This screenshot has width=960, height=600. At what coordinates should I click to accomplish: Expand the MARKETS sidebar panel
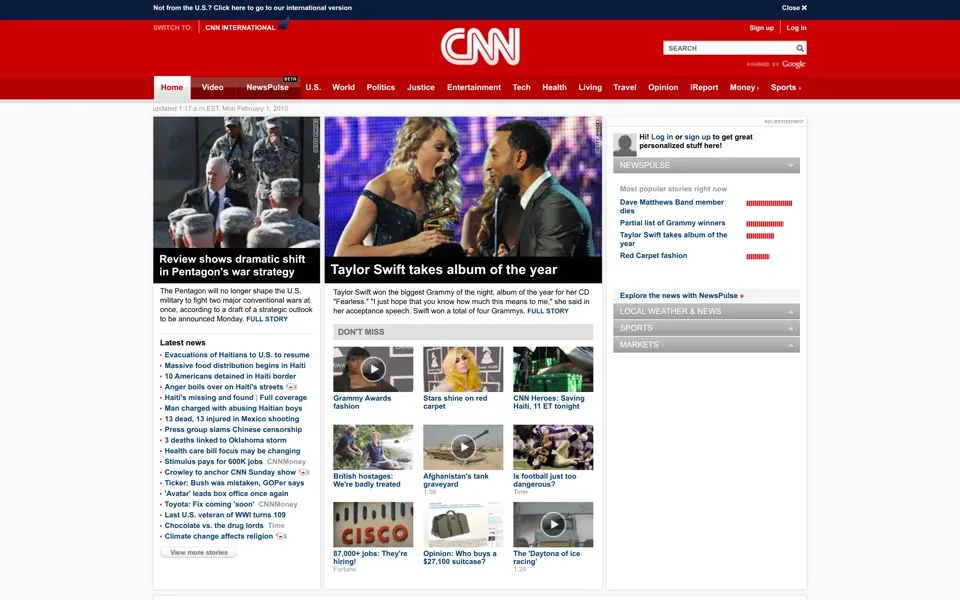(x=790, y=345)
